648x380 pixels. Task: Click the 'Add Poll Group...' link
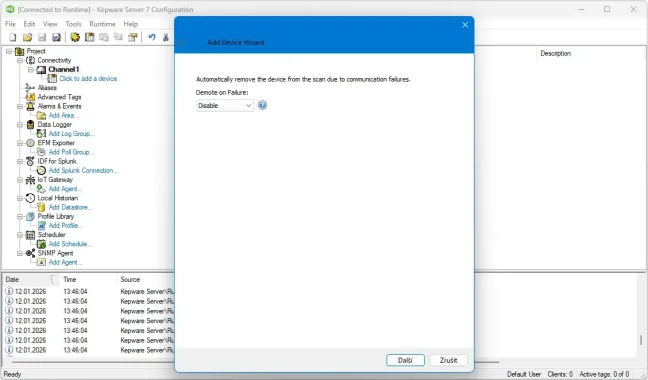tap(71, 152)
